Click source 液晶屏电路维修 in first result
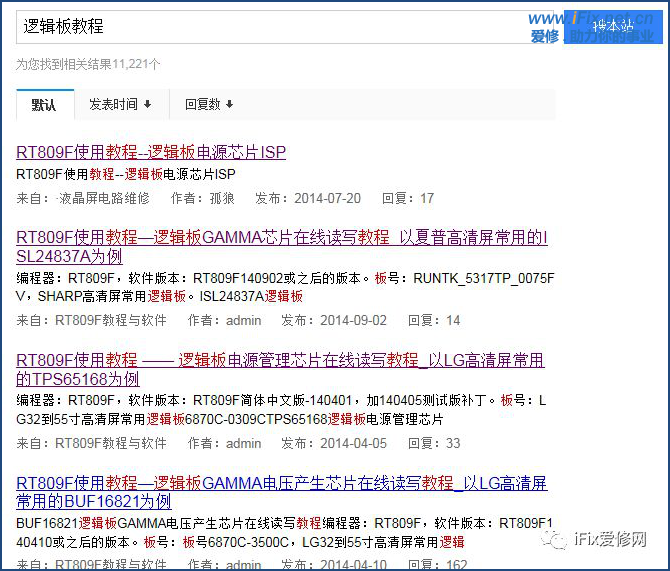This screenshot has width=670, height=571. (x=104, y=198)
